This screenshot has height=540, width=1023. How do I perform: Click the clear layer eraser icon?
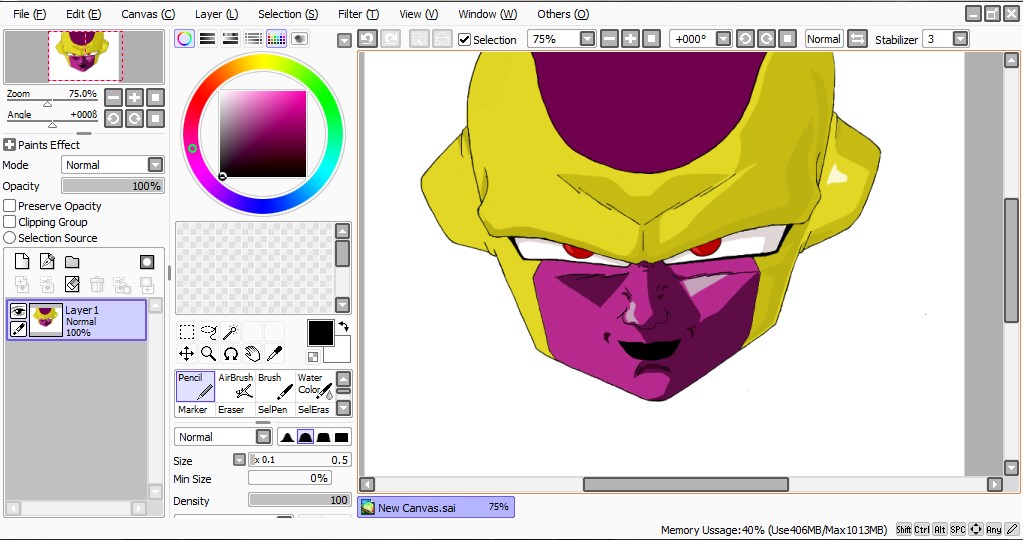pos(72,284)
